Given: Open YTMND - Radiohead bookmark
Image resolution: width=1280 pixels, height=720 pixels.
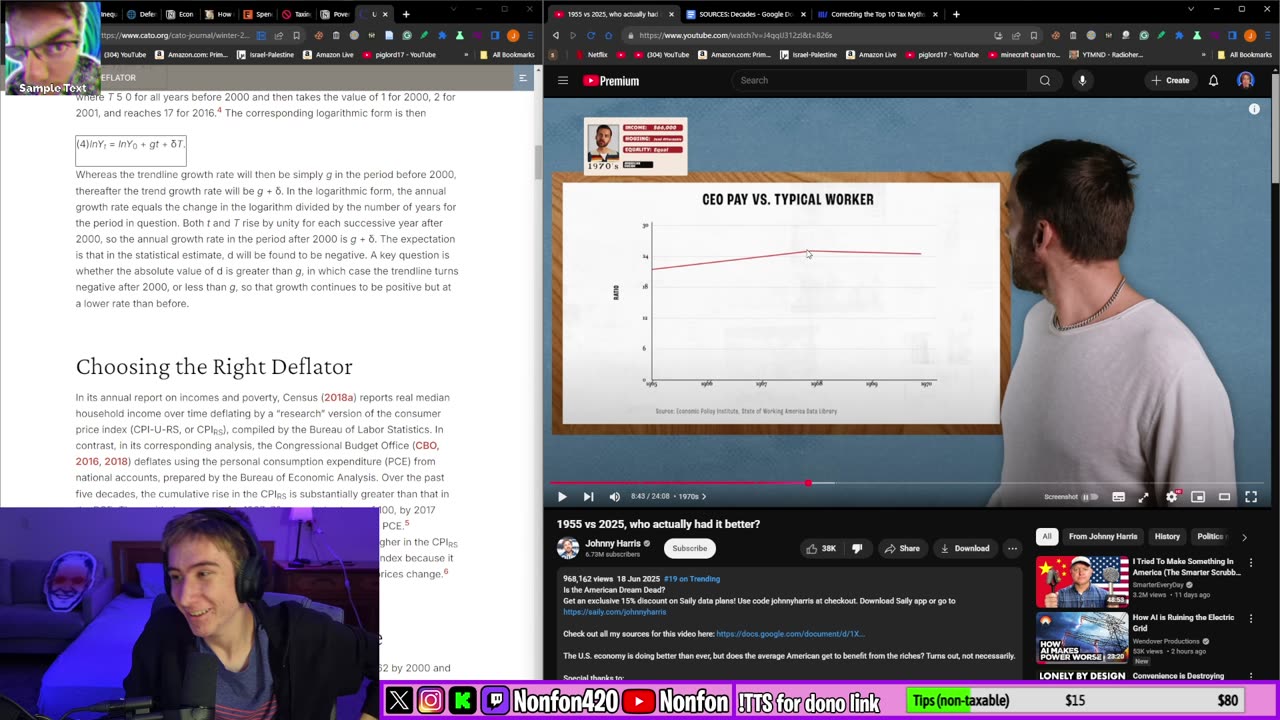Looking at the screenshot, I should click(x=1105, y=55).
